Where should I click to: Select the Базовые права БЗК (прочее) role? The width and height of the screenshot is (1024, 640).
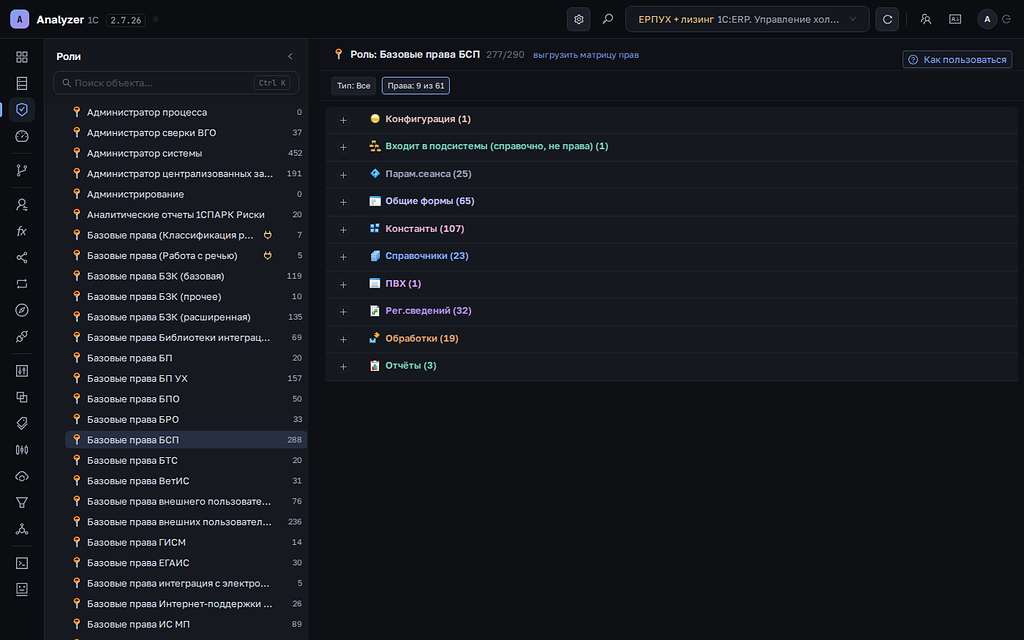coord(186,296)
